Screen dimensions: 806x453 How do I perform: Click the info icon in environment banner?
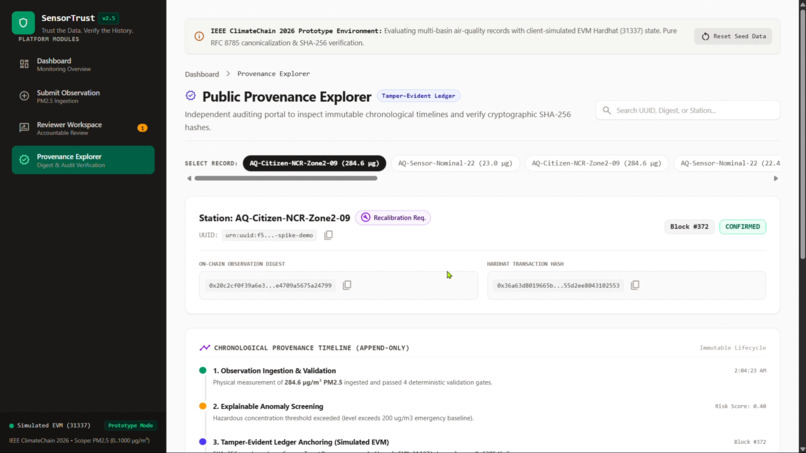coord(199,37)
